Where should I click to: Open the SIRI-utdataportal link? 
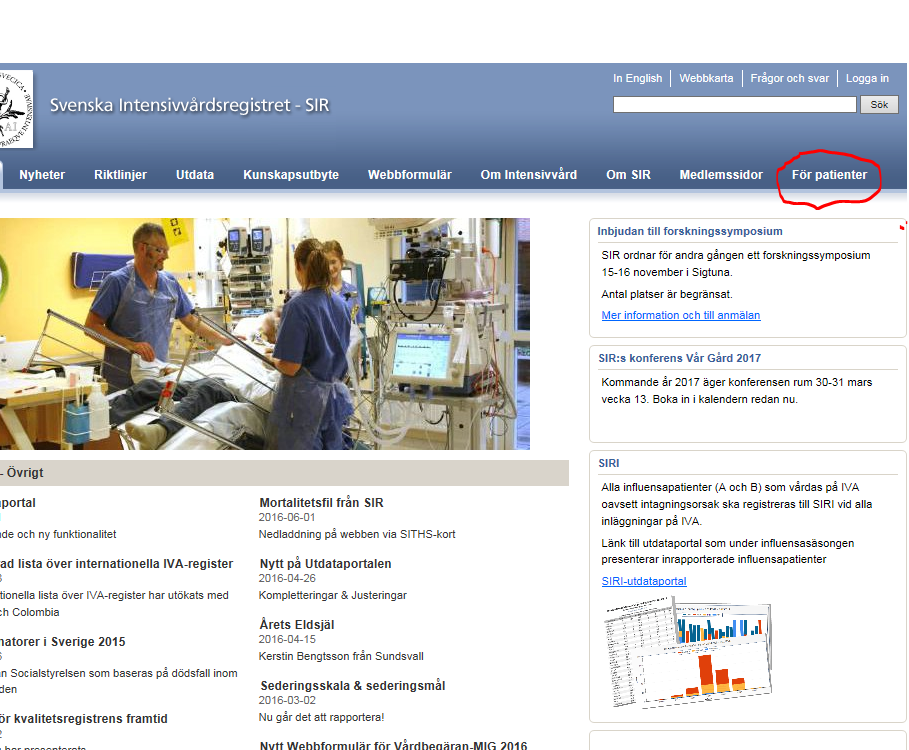[x=644, y=581]
